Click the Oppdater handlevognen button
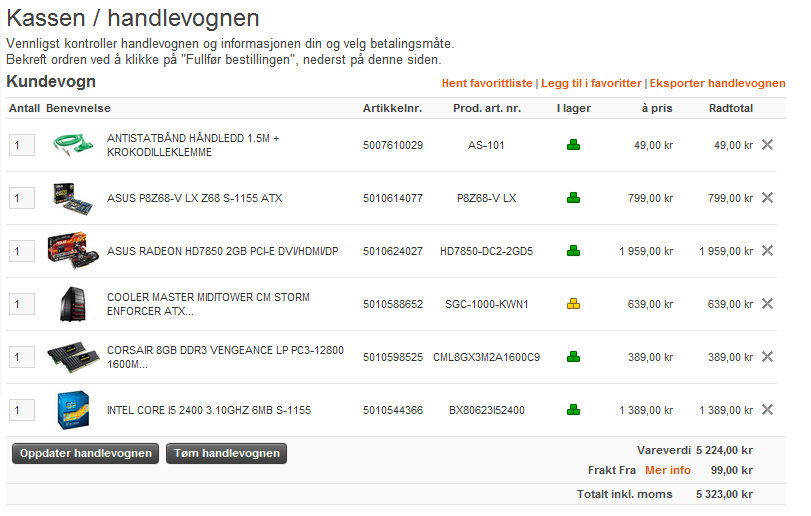Viewport: 811px width, 516px height. pyautogui.click(x=85, y=453)
